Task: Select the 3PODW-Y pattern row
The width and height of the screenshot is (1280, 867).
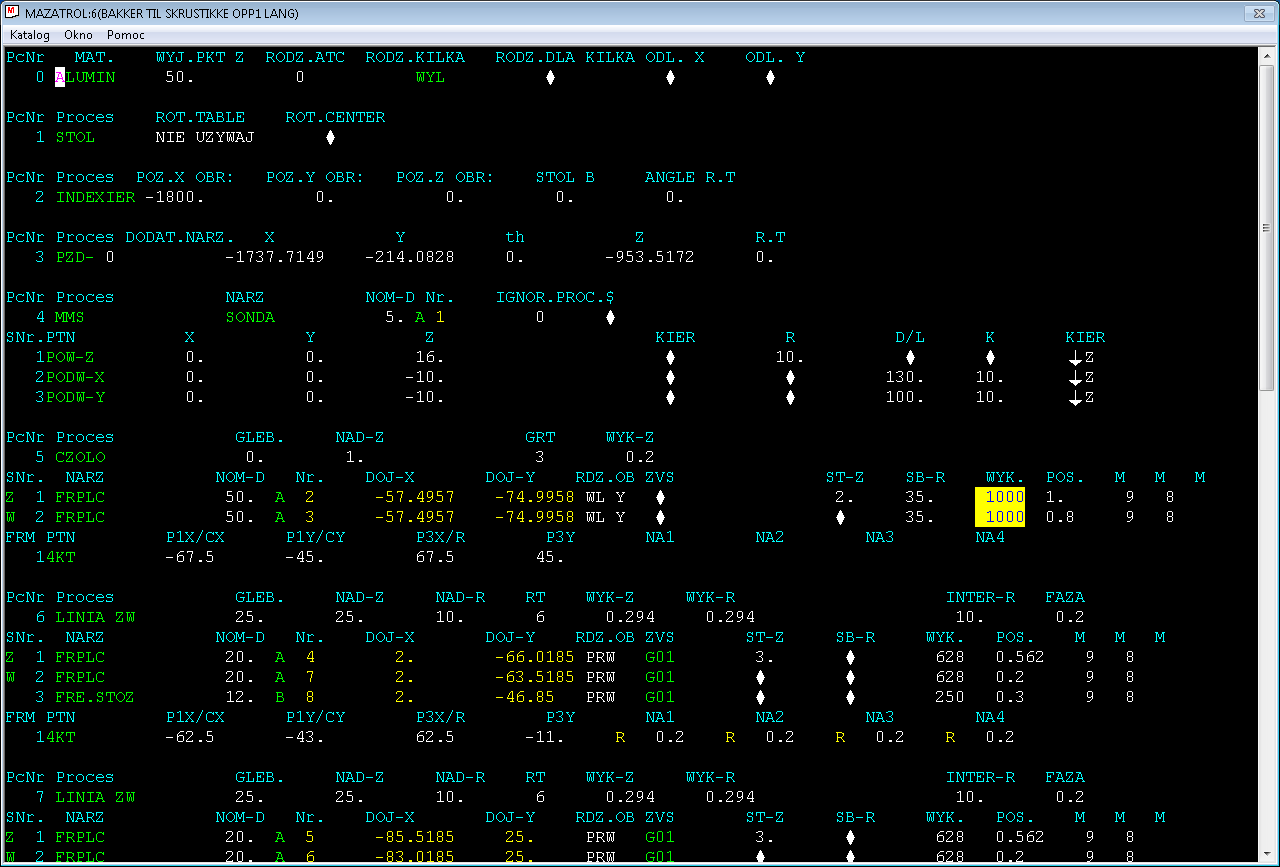Action: [x=70, y=397]
